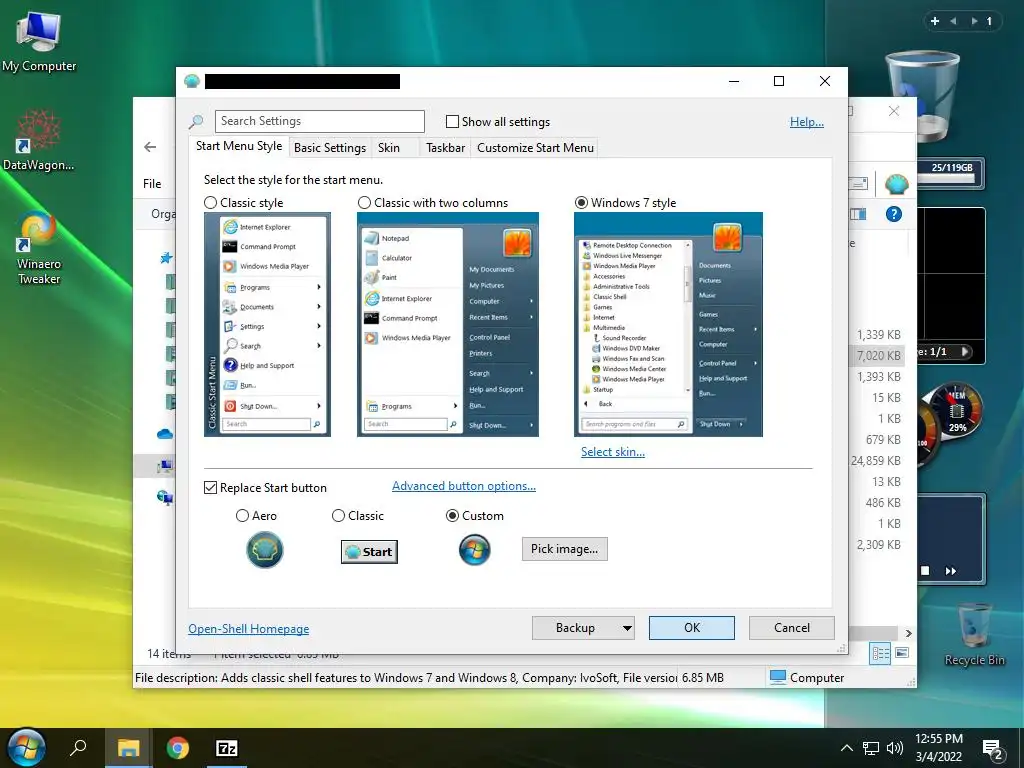This screenshot has height=768, width=1024.
Task: Click the scroll right arrow in Explorer
Action: (908, 633)
